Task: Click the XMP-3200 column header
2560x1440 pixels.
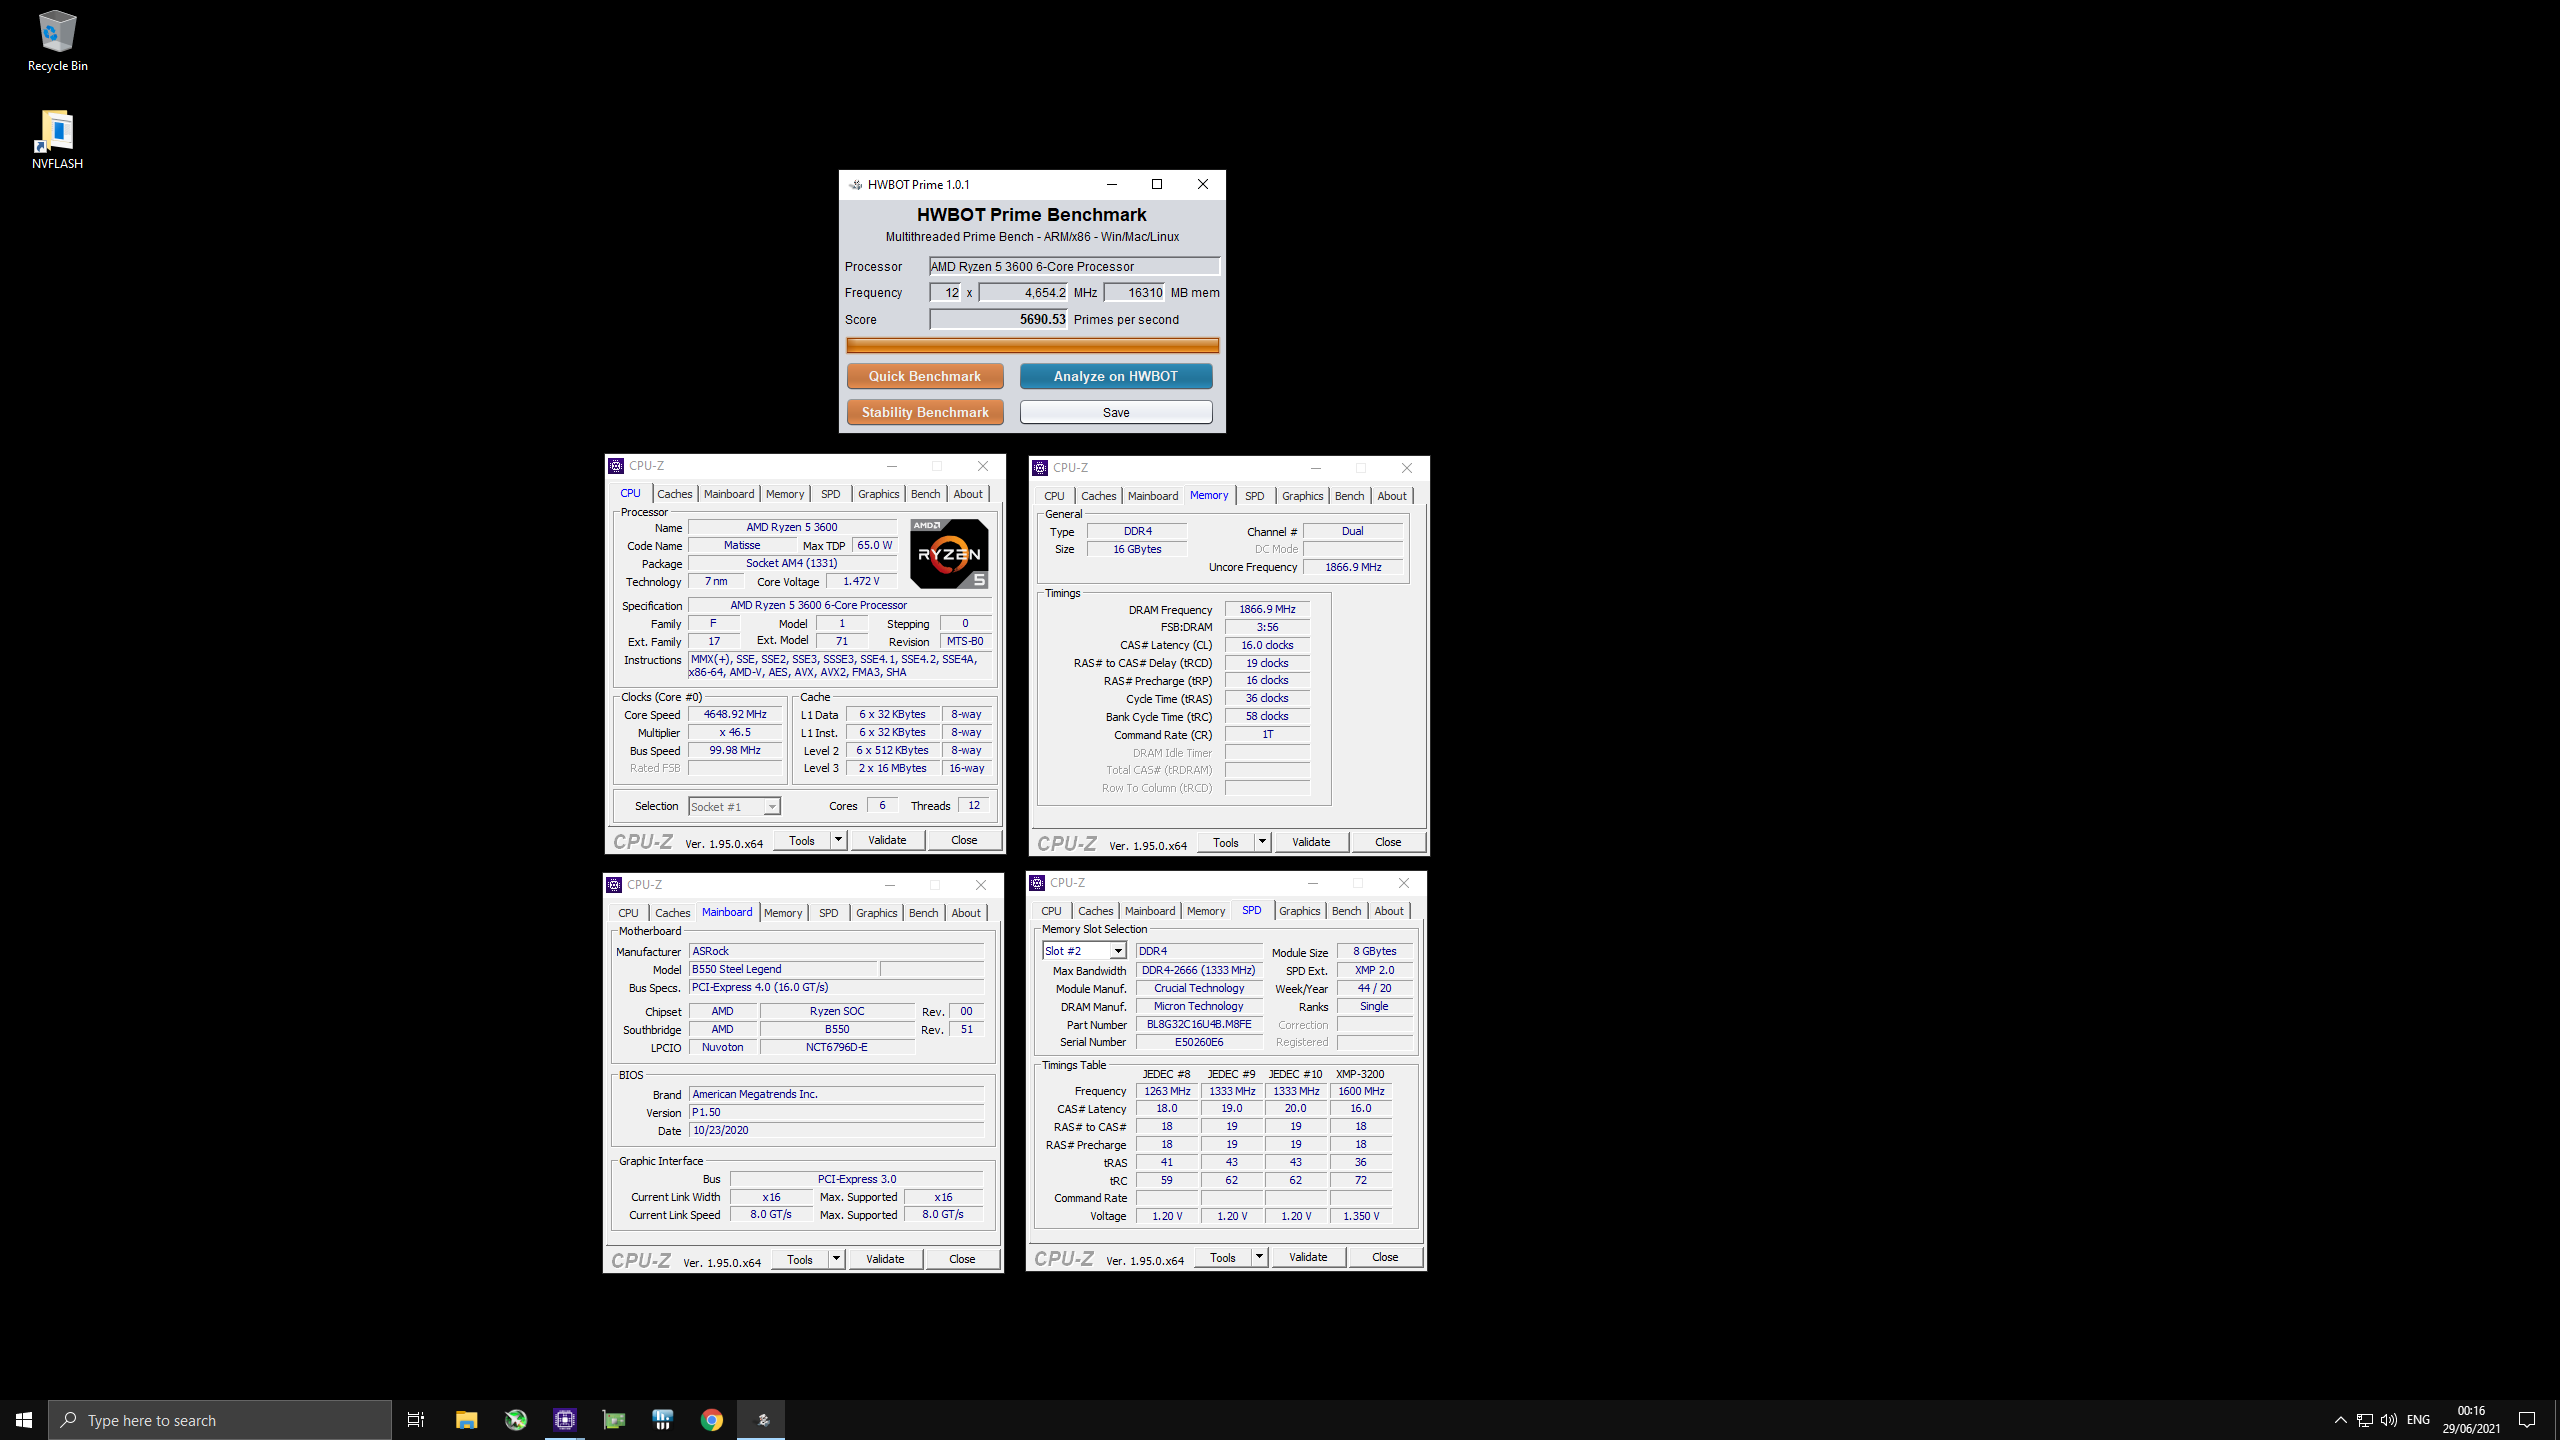Action: coord(1360,1074)
